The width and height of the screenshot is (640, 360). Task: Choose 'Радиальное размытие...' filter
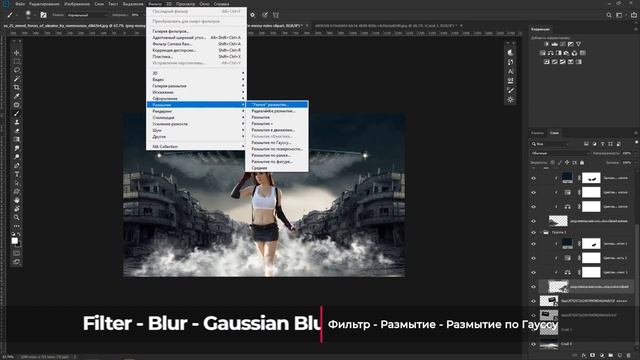coord(277,111)
